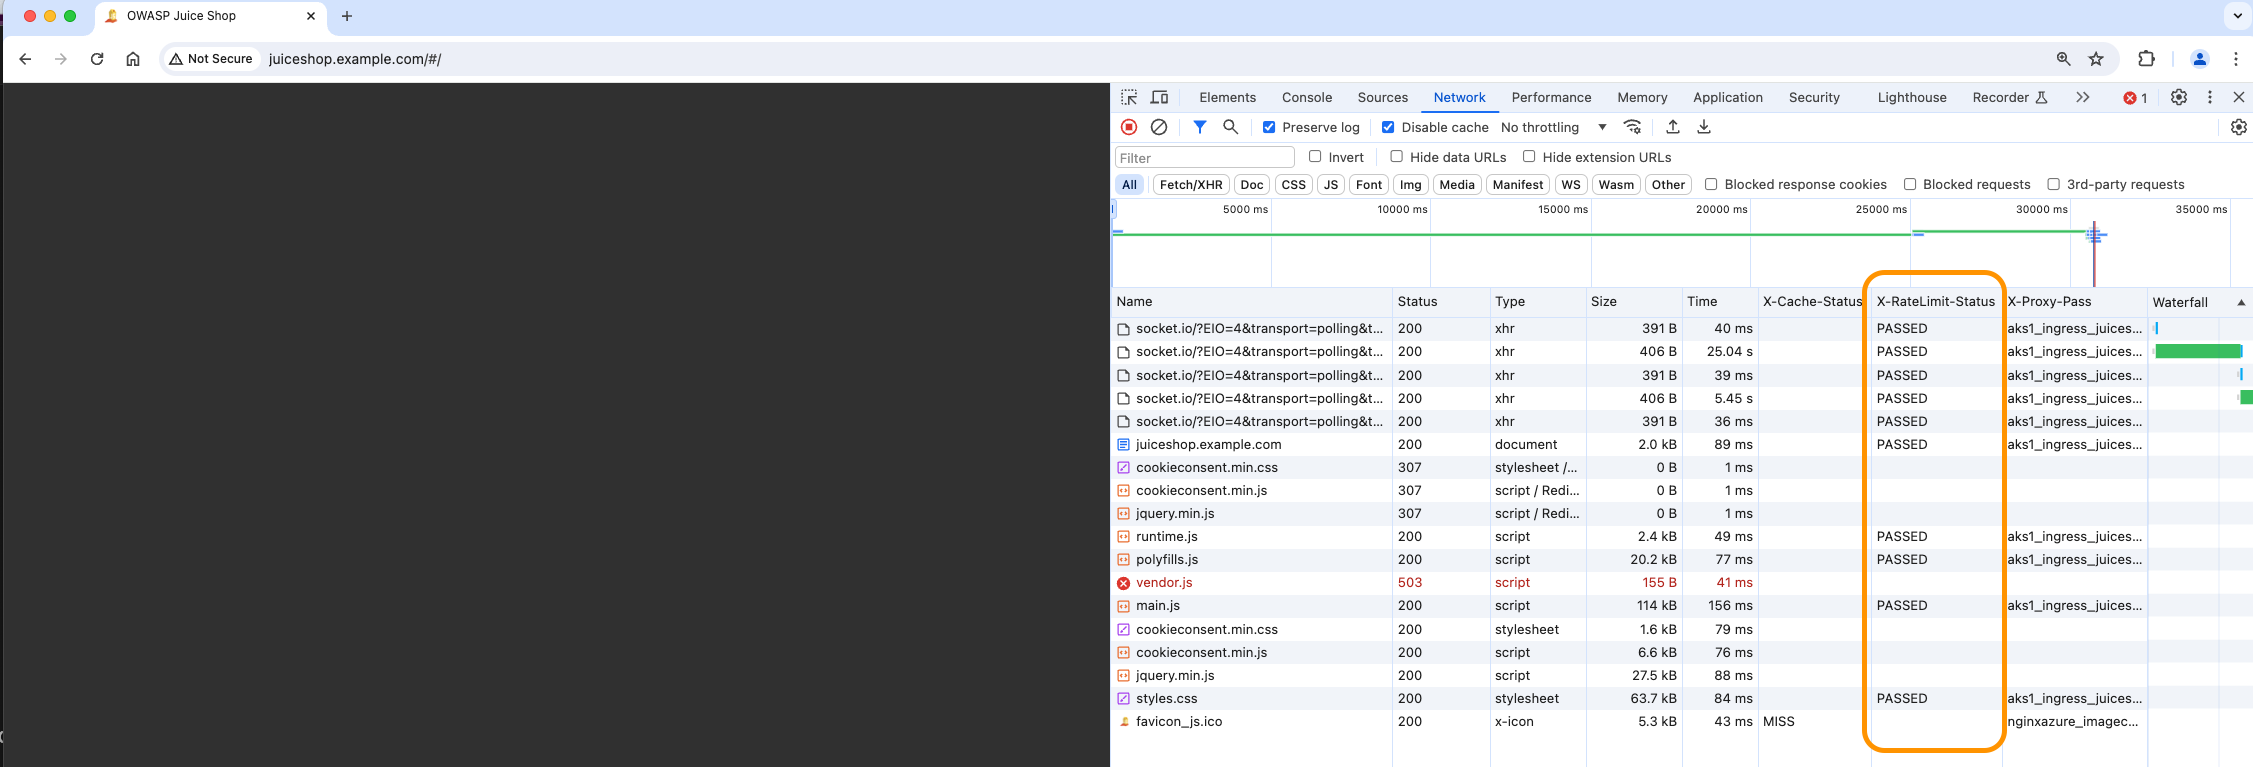Select the main.js request row
The width and height of the screenshot is (2253, 767).
[1682, 605]
